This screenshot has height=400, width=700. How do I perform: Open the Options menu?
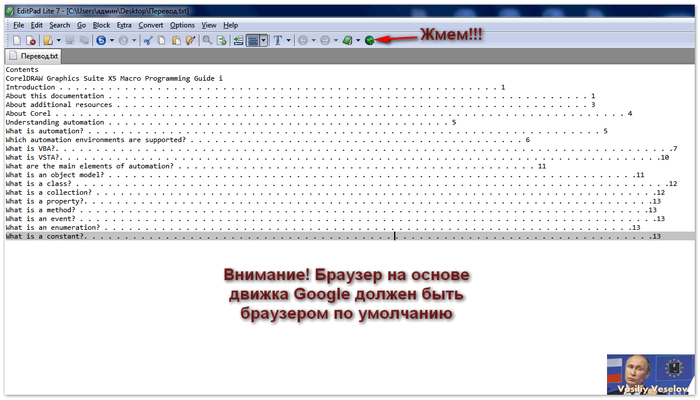pyautogui.click(x=182, y=25)
